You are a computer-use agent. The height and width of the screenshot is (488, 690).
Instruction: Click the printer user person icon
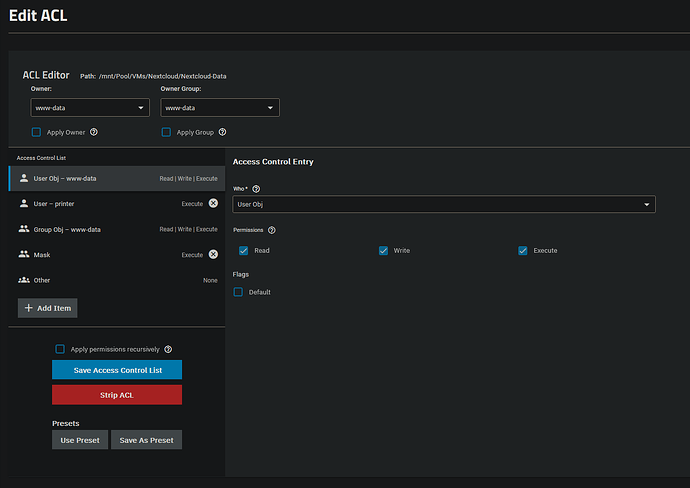click(24, 203)
